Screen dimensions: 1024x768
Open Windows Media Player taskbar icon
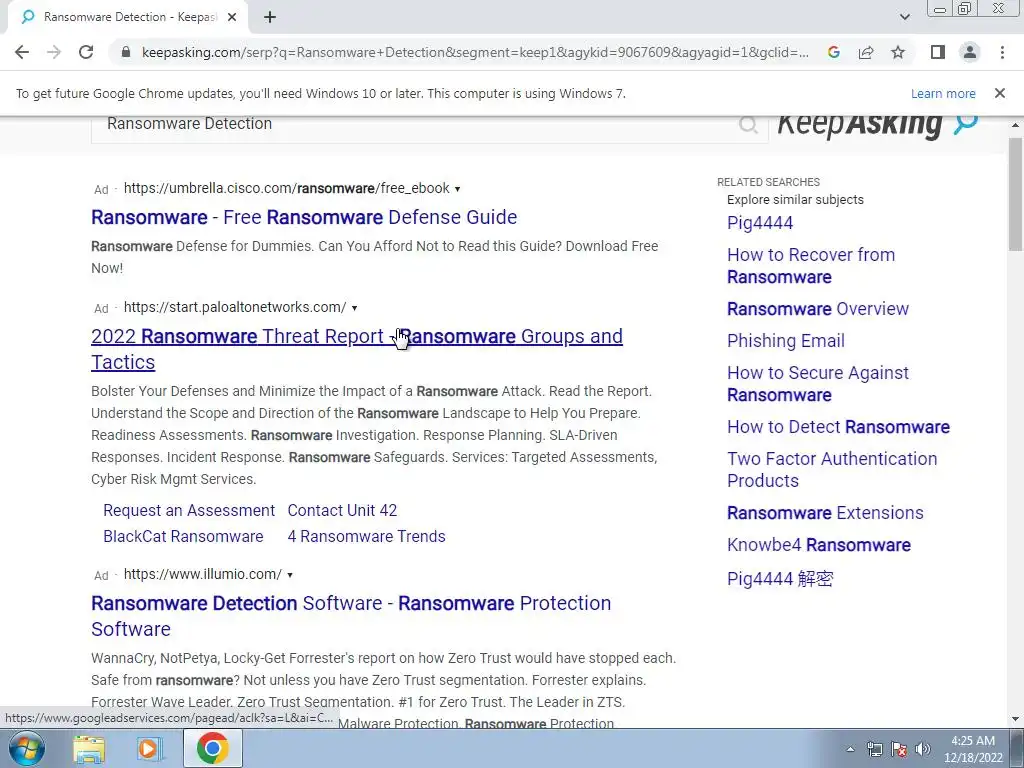(149, 748)
